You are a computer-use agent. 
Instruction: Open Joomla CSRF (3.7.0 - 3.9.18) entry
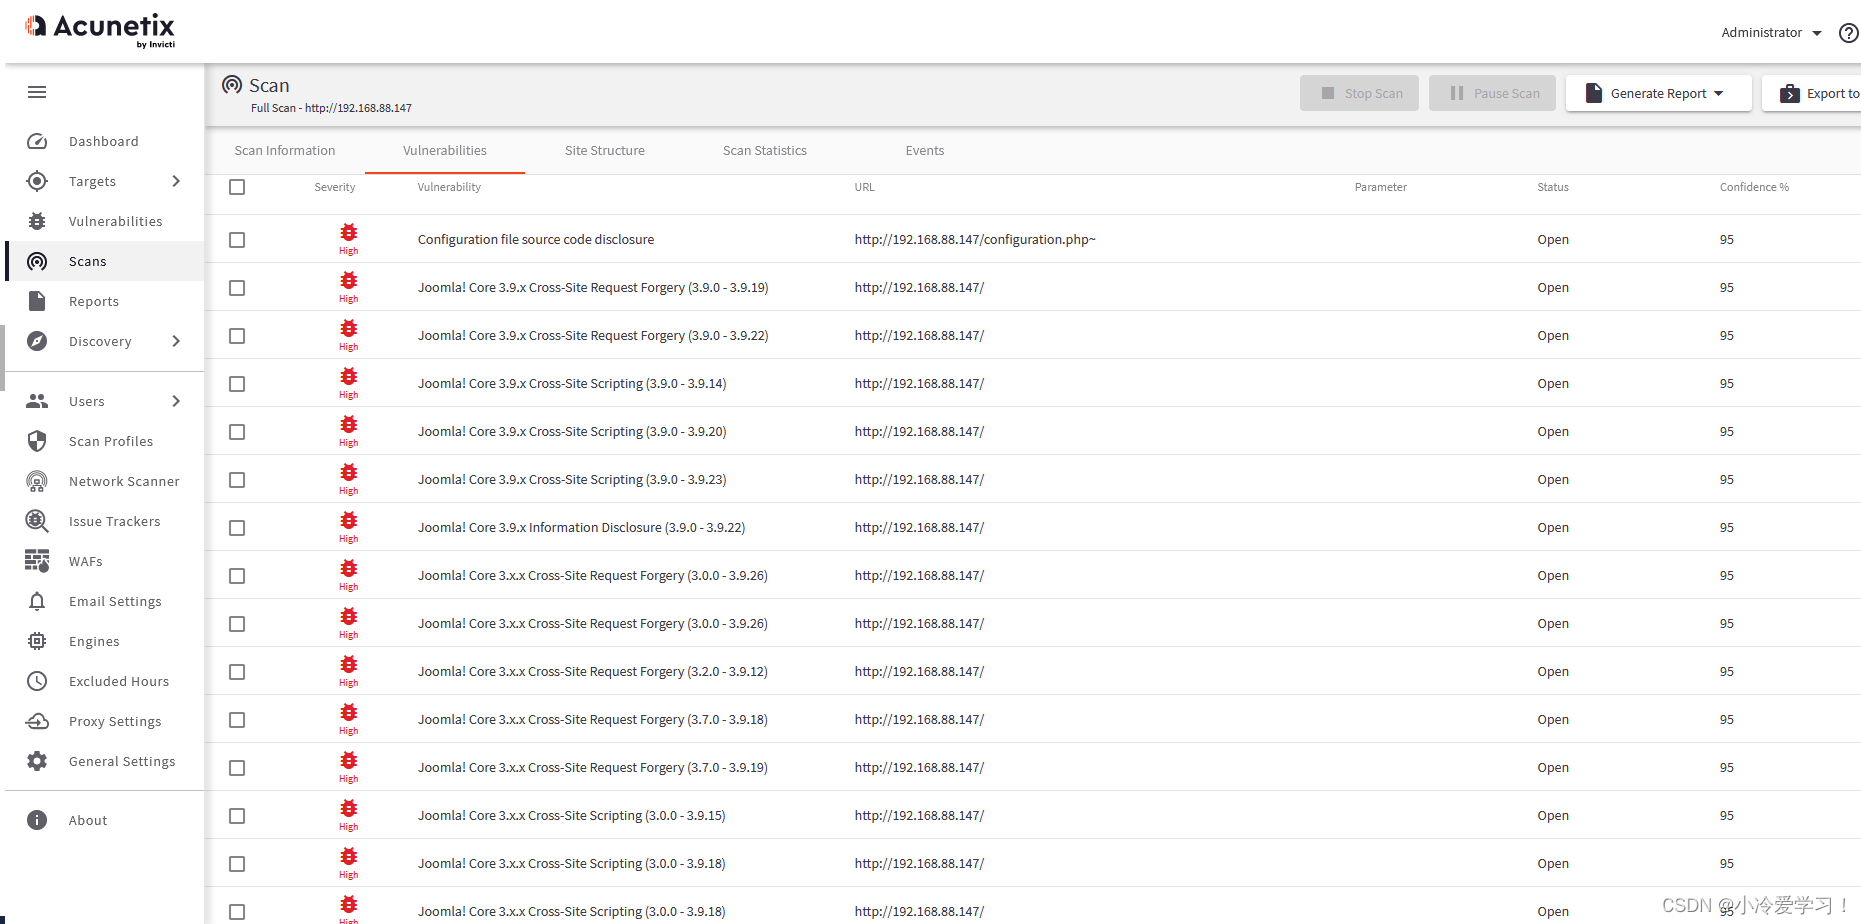pyautogui.click(x=593, y=720)
